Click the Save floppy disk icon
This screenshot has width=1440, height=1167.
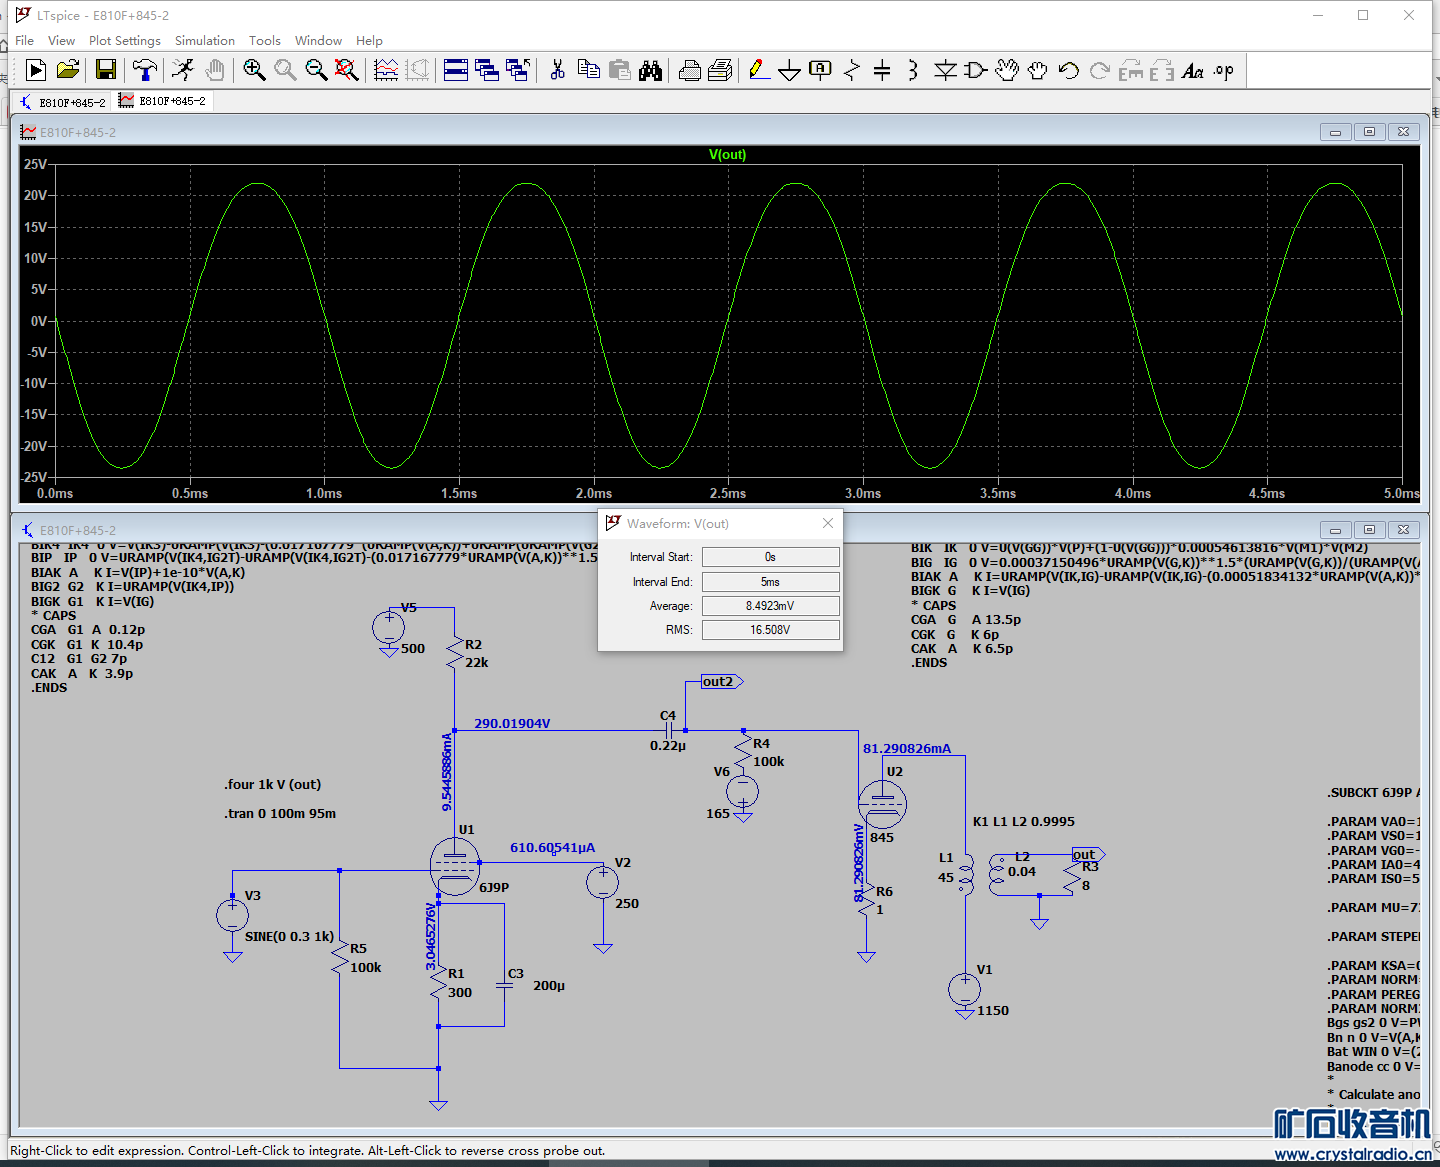tap(106, 70)
